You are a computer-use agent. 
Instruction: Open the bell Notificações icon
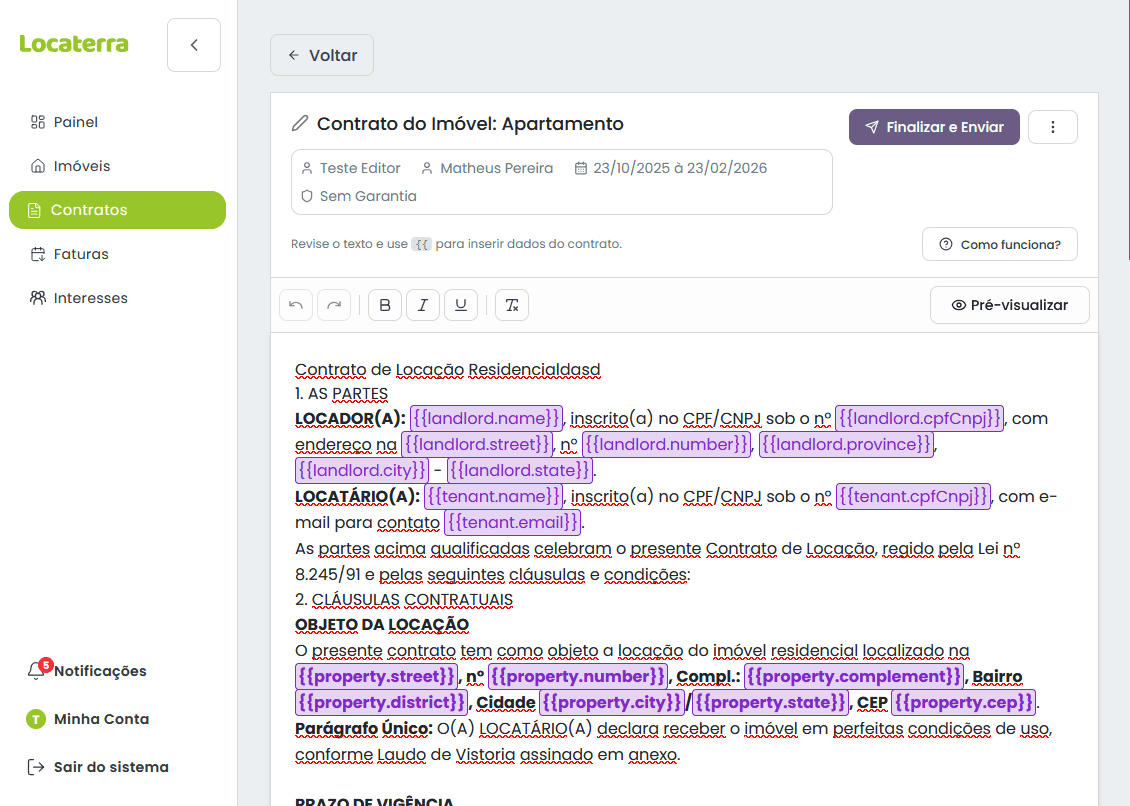pos(38,671)
